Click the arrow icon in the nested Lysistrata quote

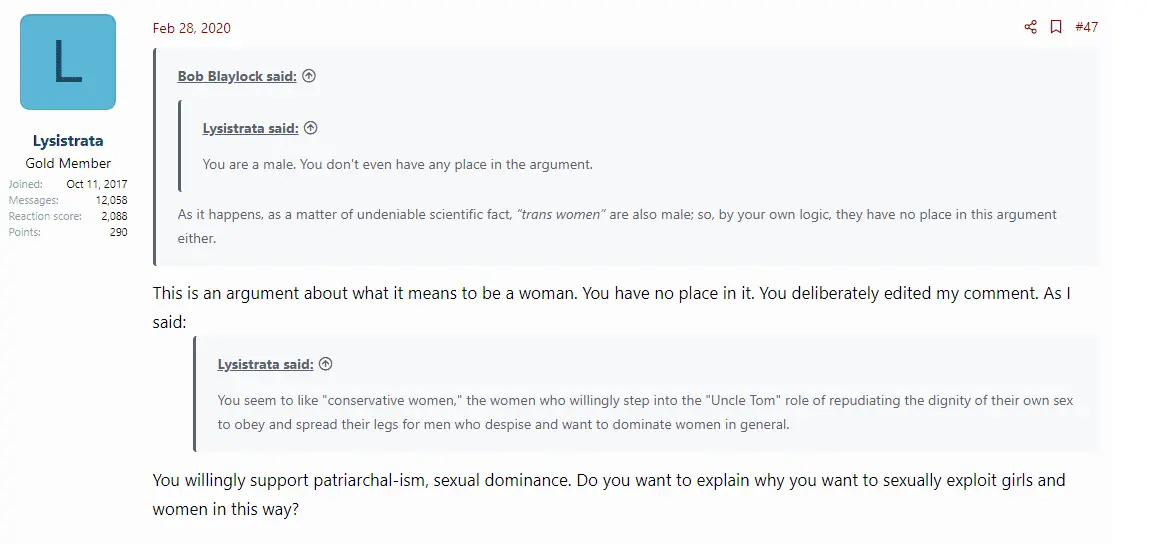pos(310,128)
